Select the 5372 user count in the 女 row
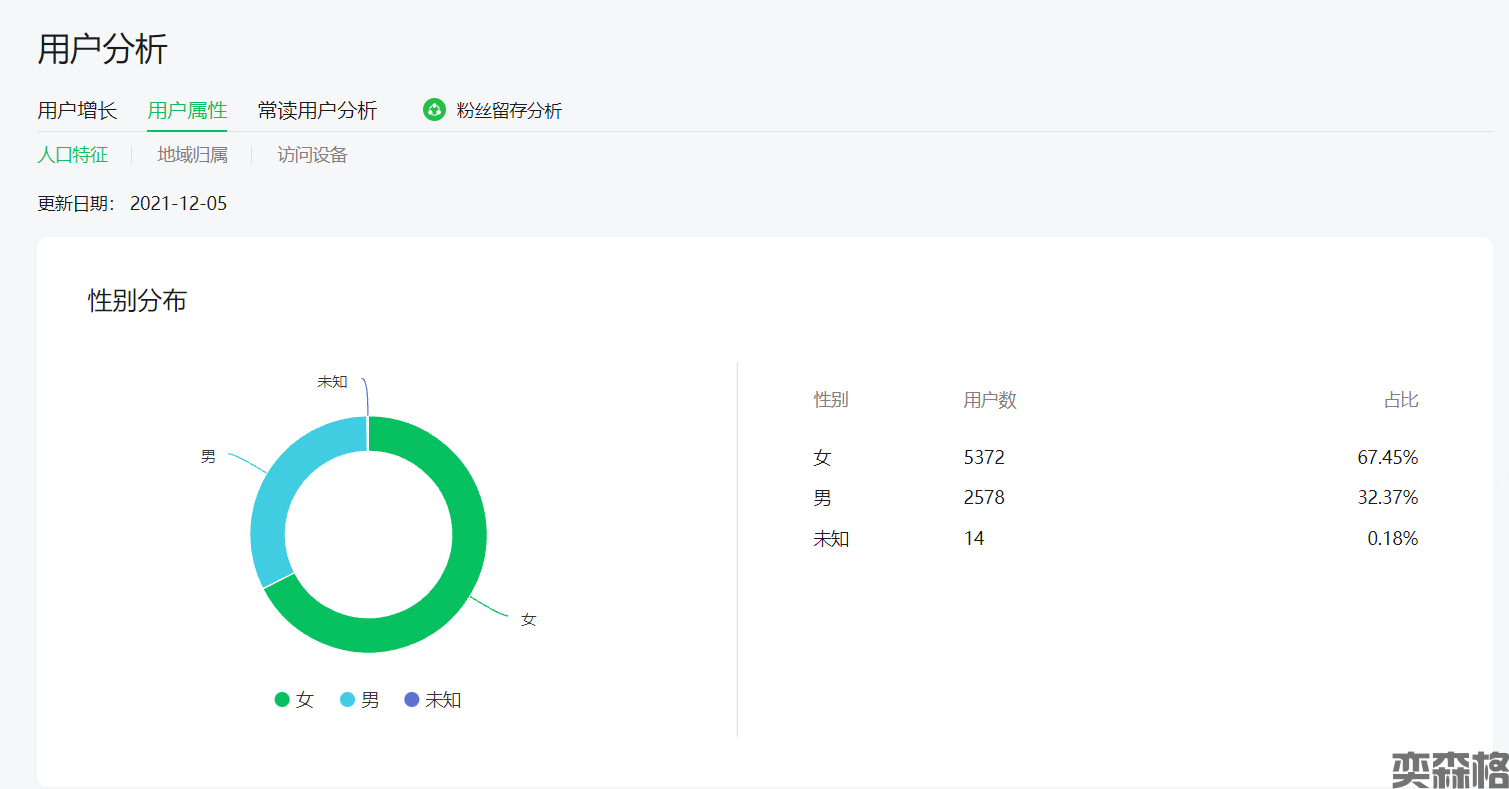1509x789 pixels. pos(984,458)
